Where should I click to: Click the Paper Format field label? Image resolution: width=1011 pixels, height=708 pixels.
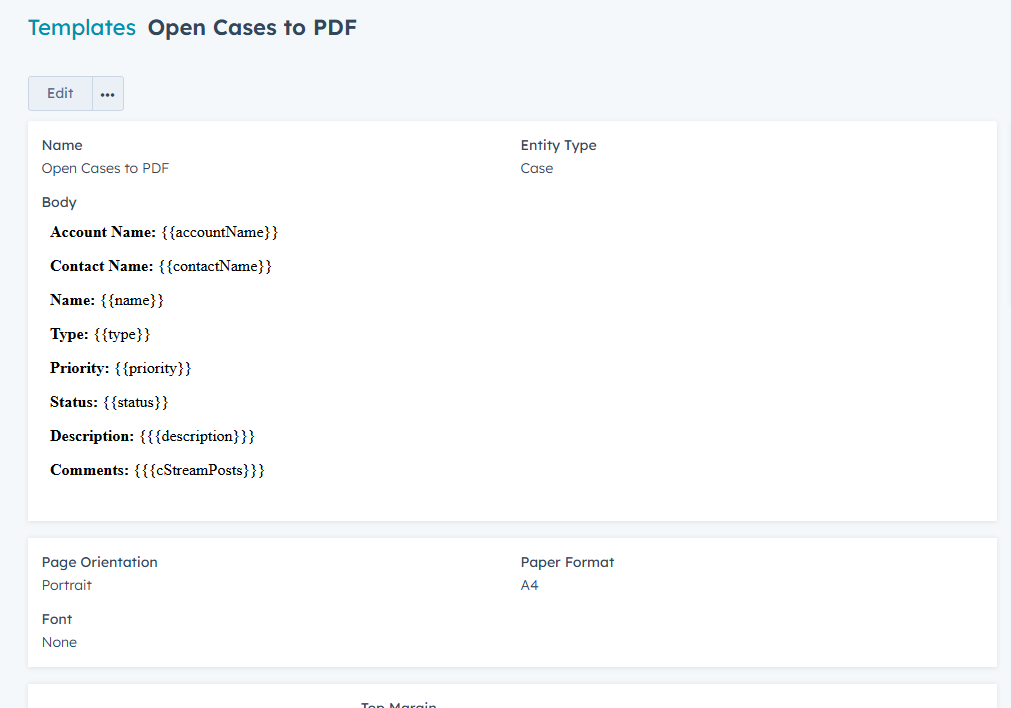tap(567, 562)
